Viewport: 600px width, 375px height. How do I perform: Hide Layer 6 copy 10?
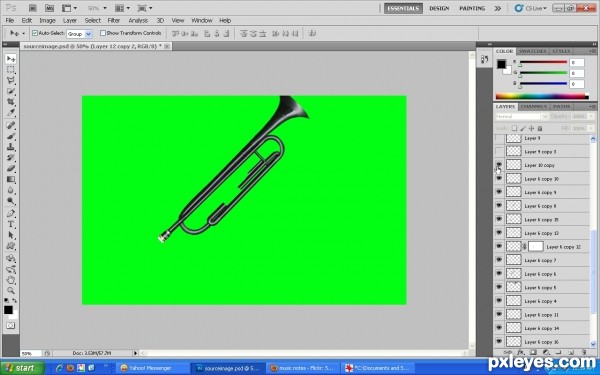pos(499,179)
